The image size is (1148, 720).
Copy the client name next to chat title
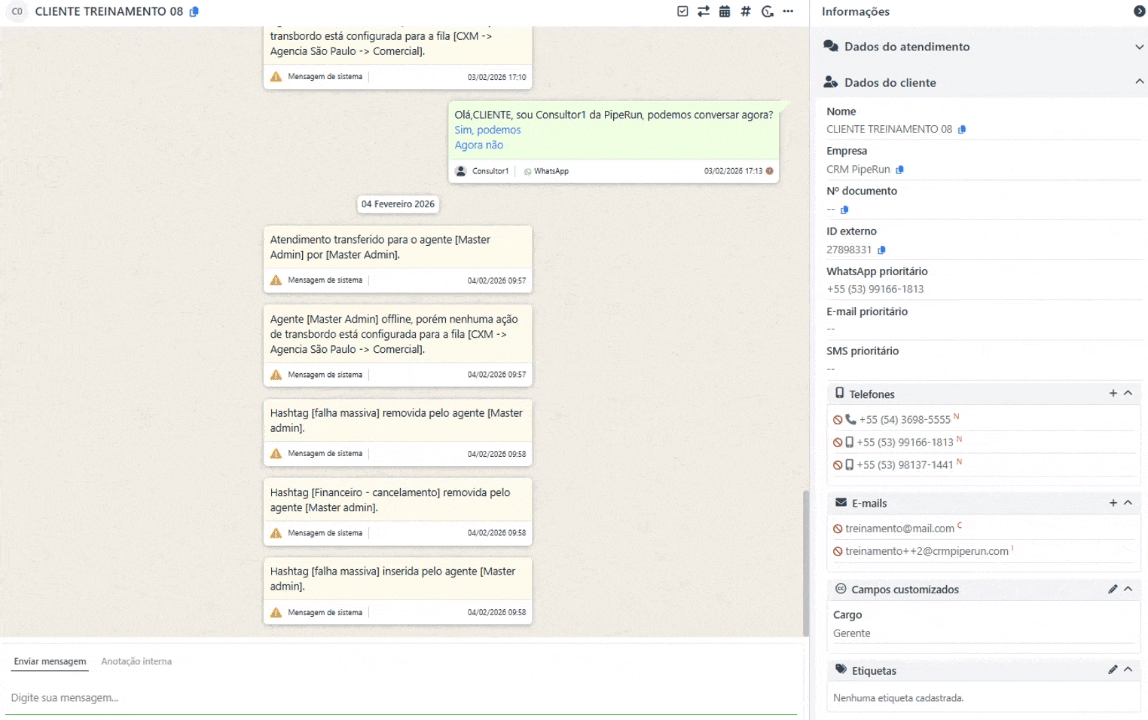[194, 12]
